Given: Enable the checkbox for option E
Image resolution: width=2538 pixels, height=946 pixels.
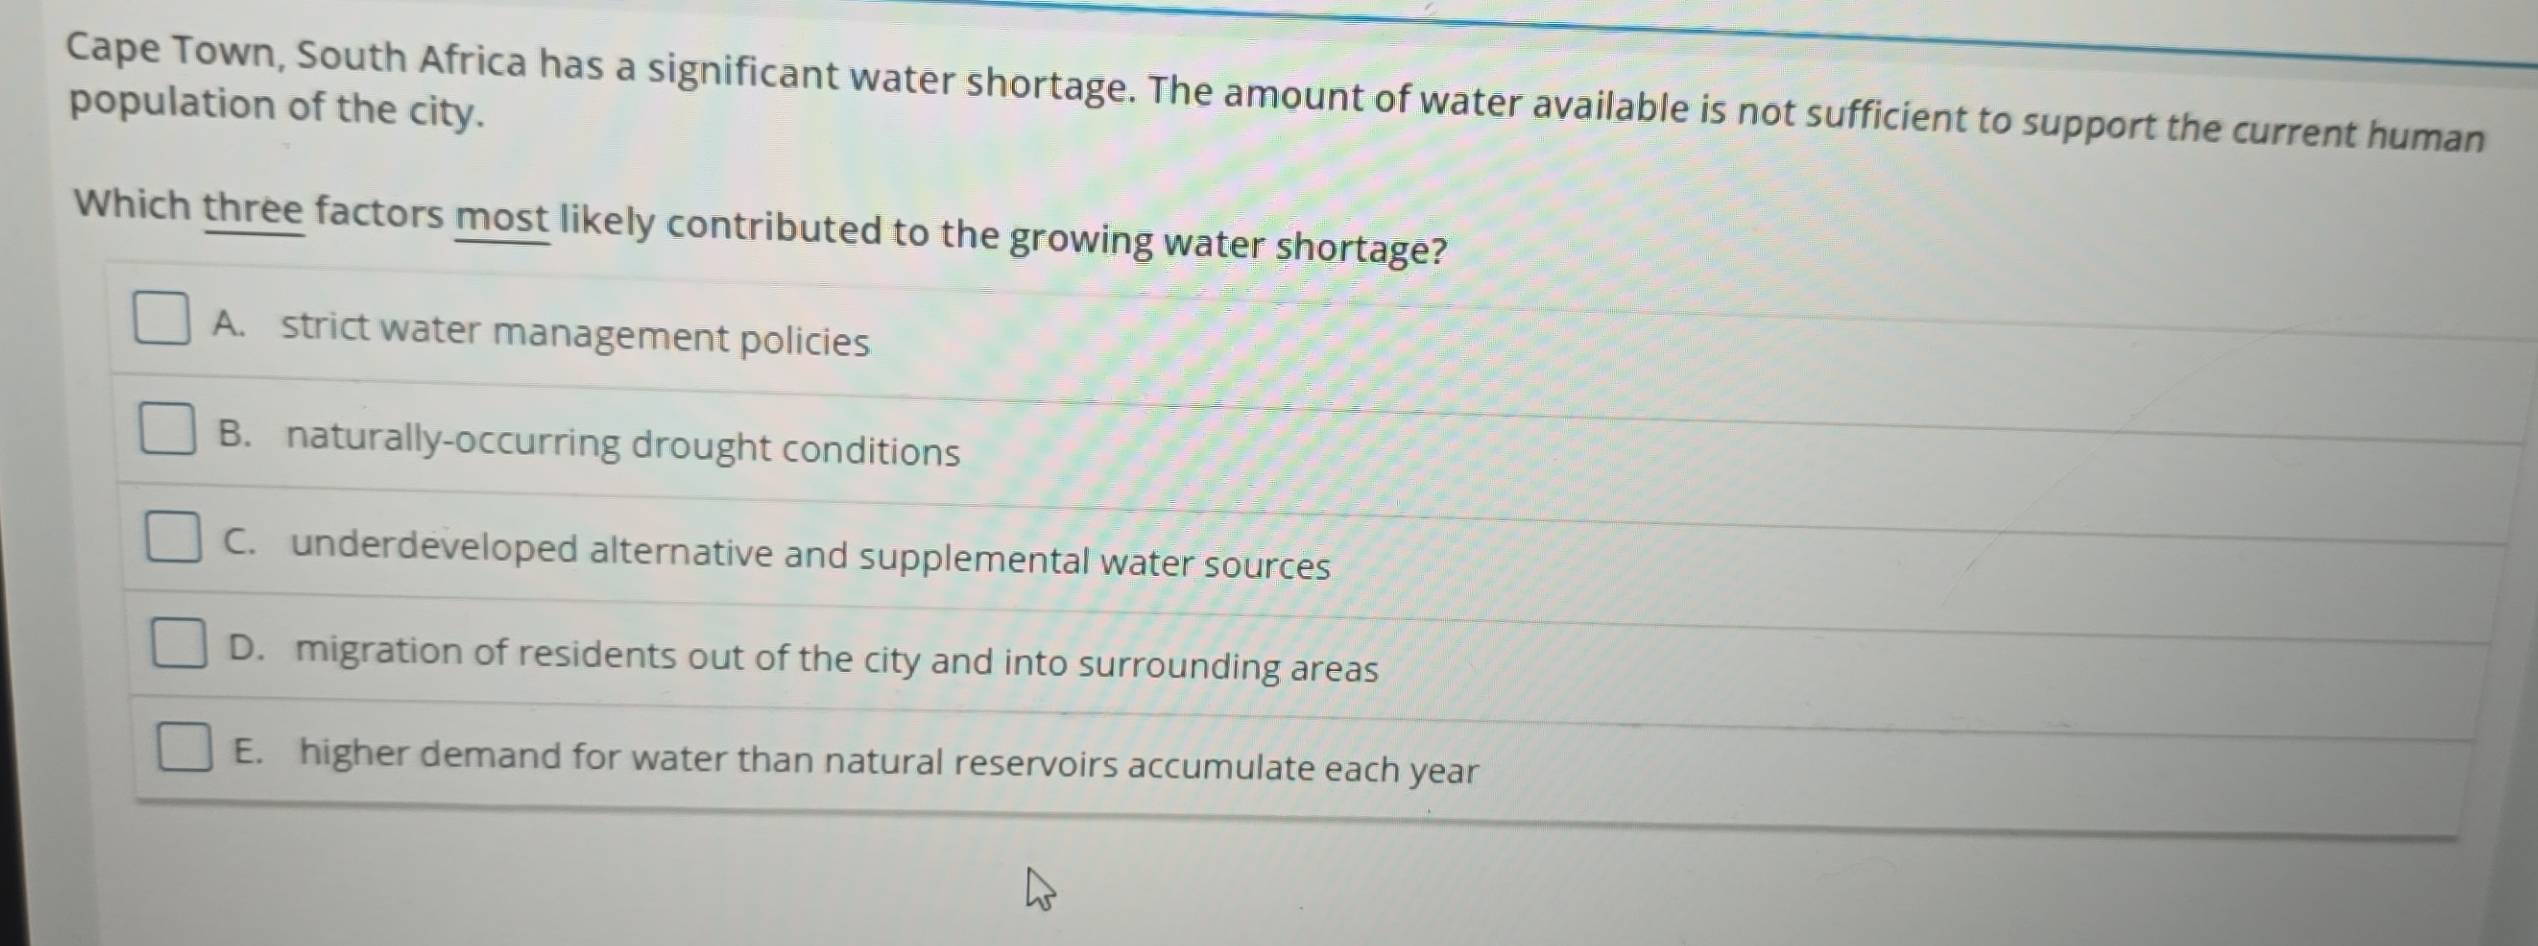Looking at the screenshot, I should [184, 747].
